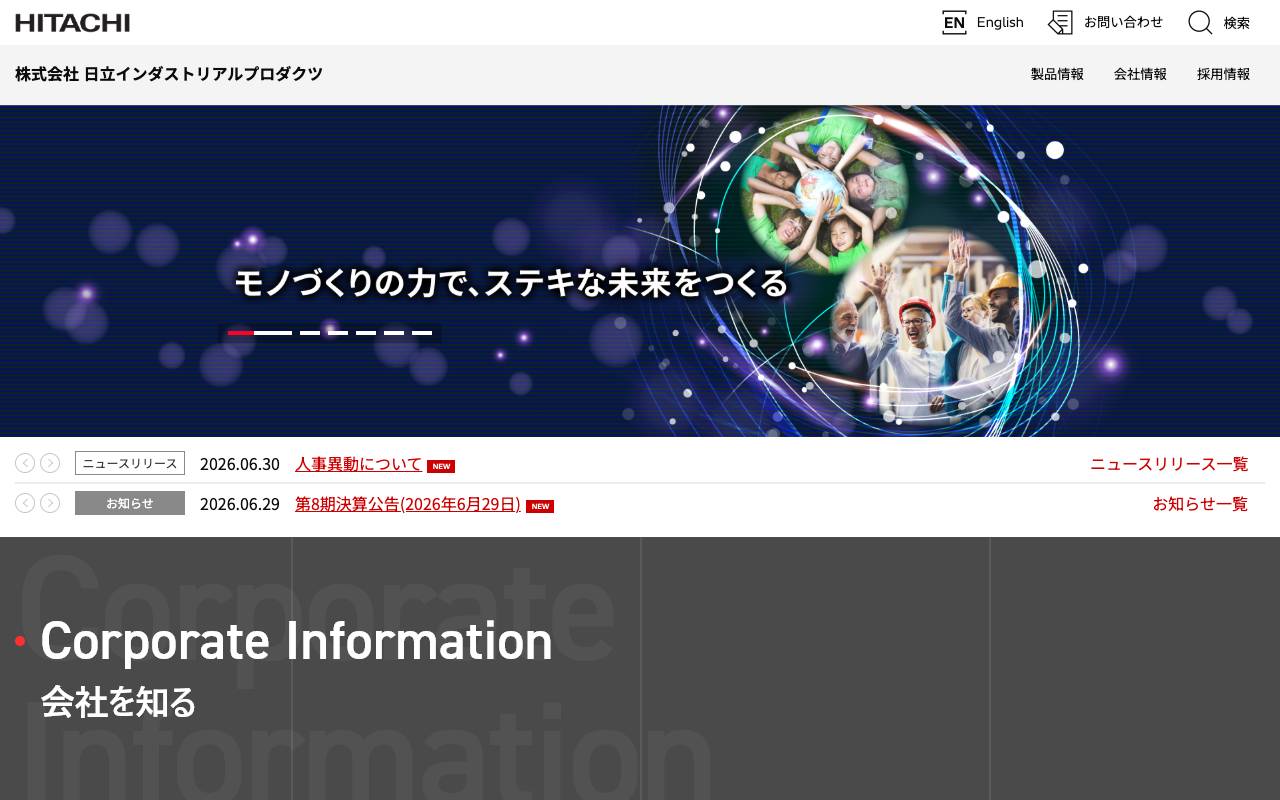Click the date 2026.06.29
This screenshot has height=800, width=1280.
(240, 504)
